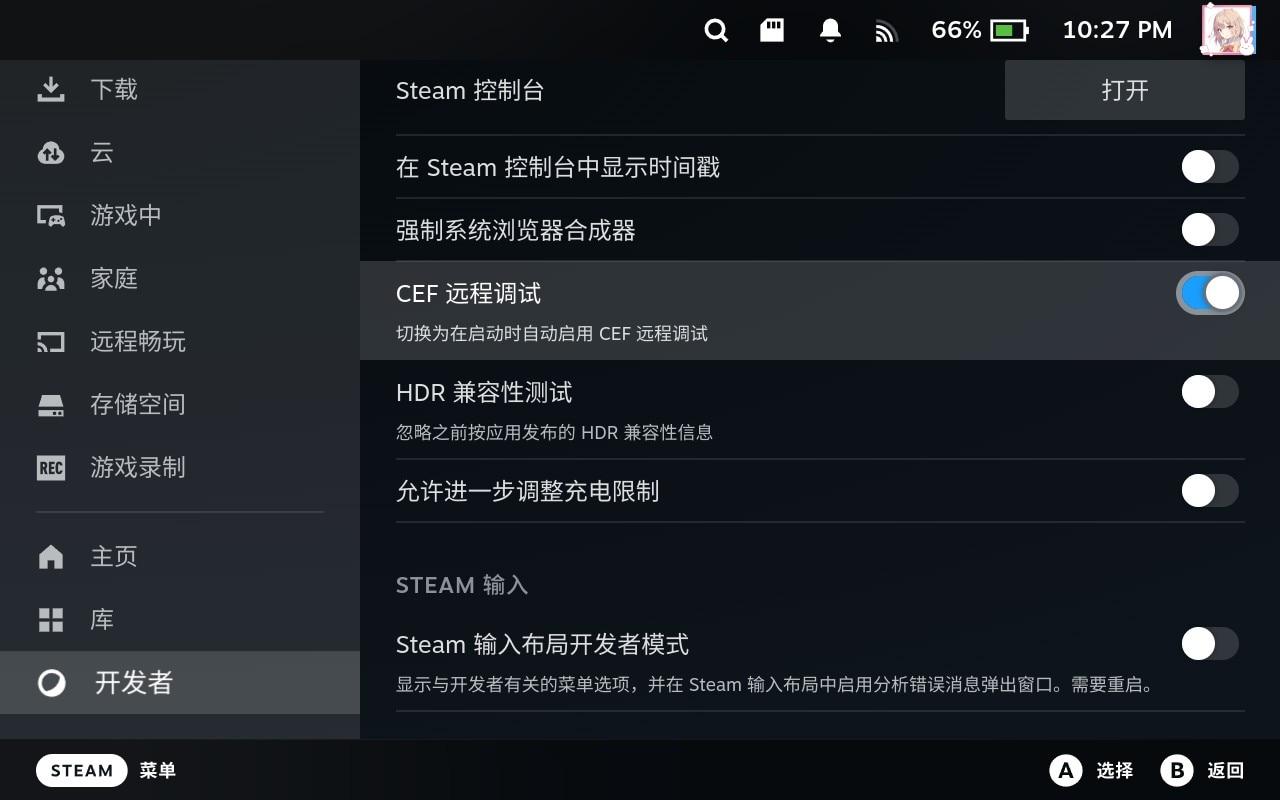Toggle Steam Input layout developer mode

coord(1210,644)
